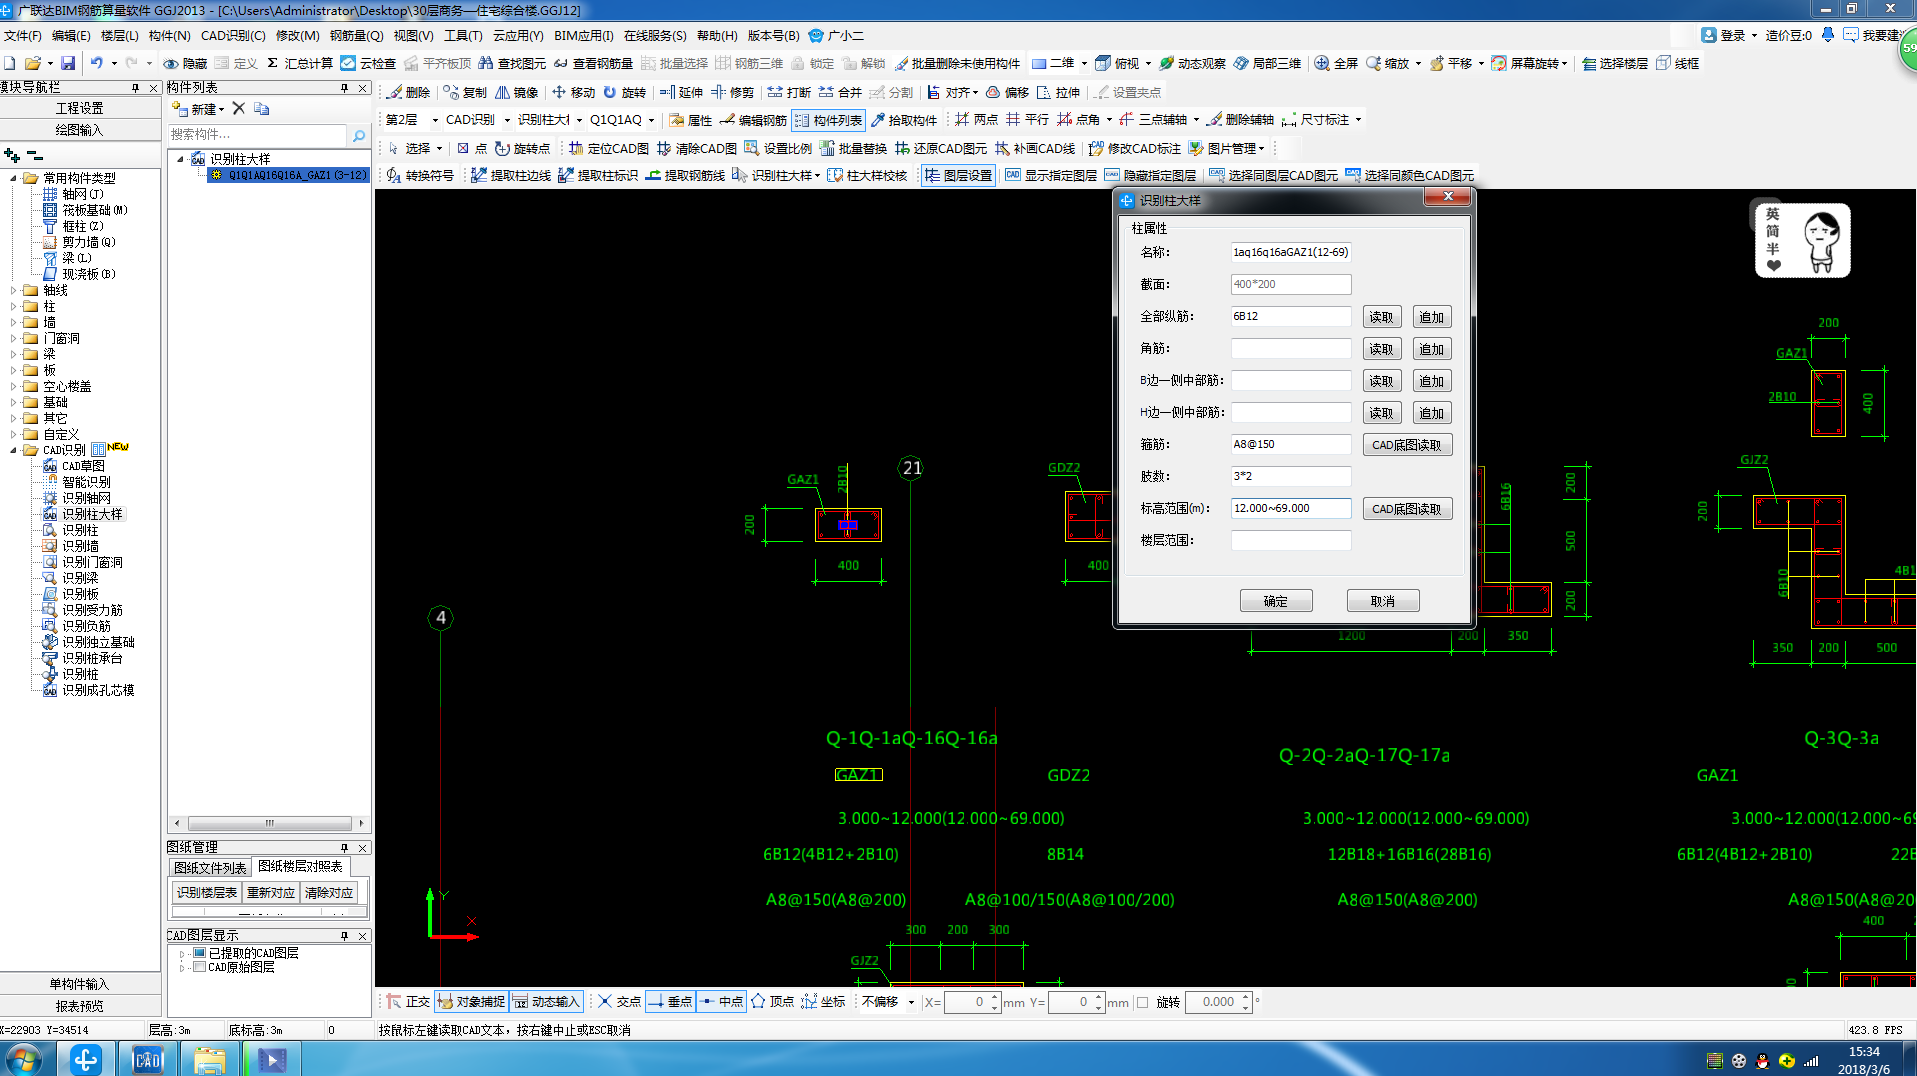
Task: Click 全屏 full screen icon
Action: (x=1336, y=63)
